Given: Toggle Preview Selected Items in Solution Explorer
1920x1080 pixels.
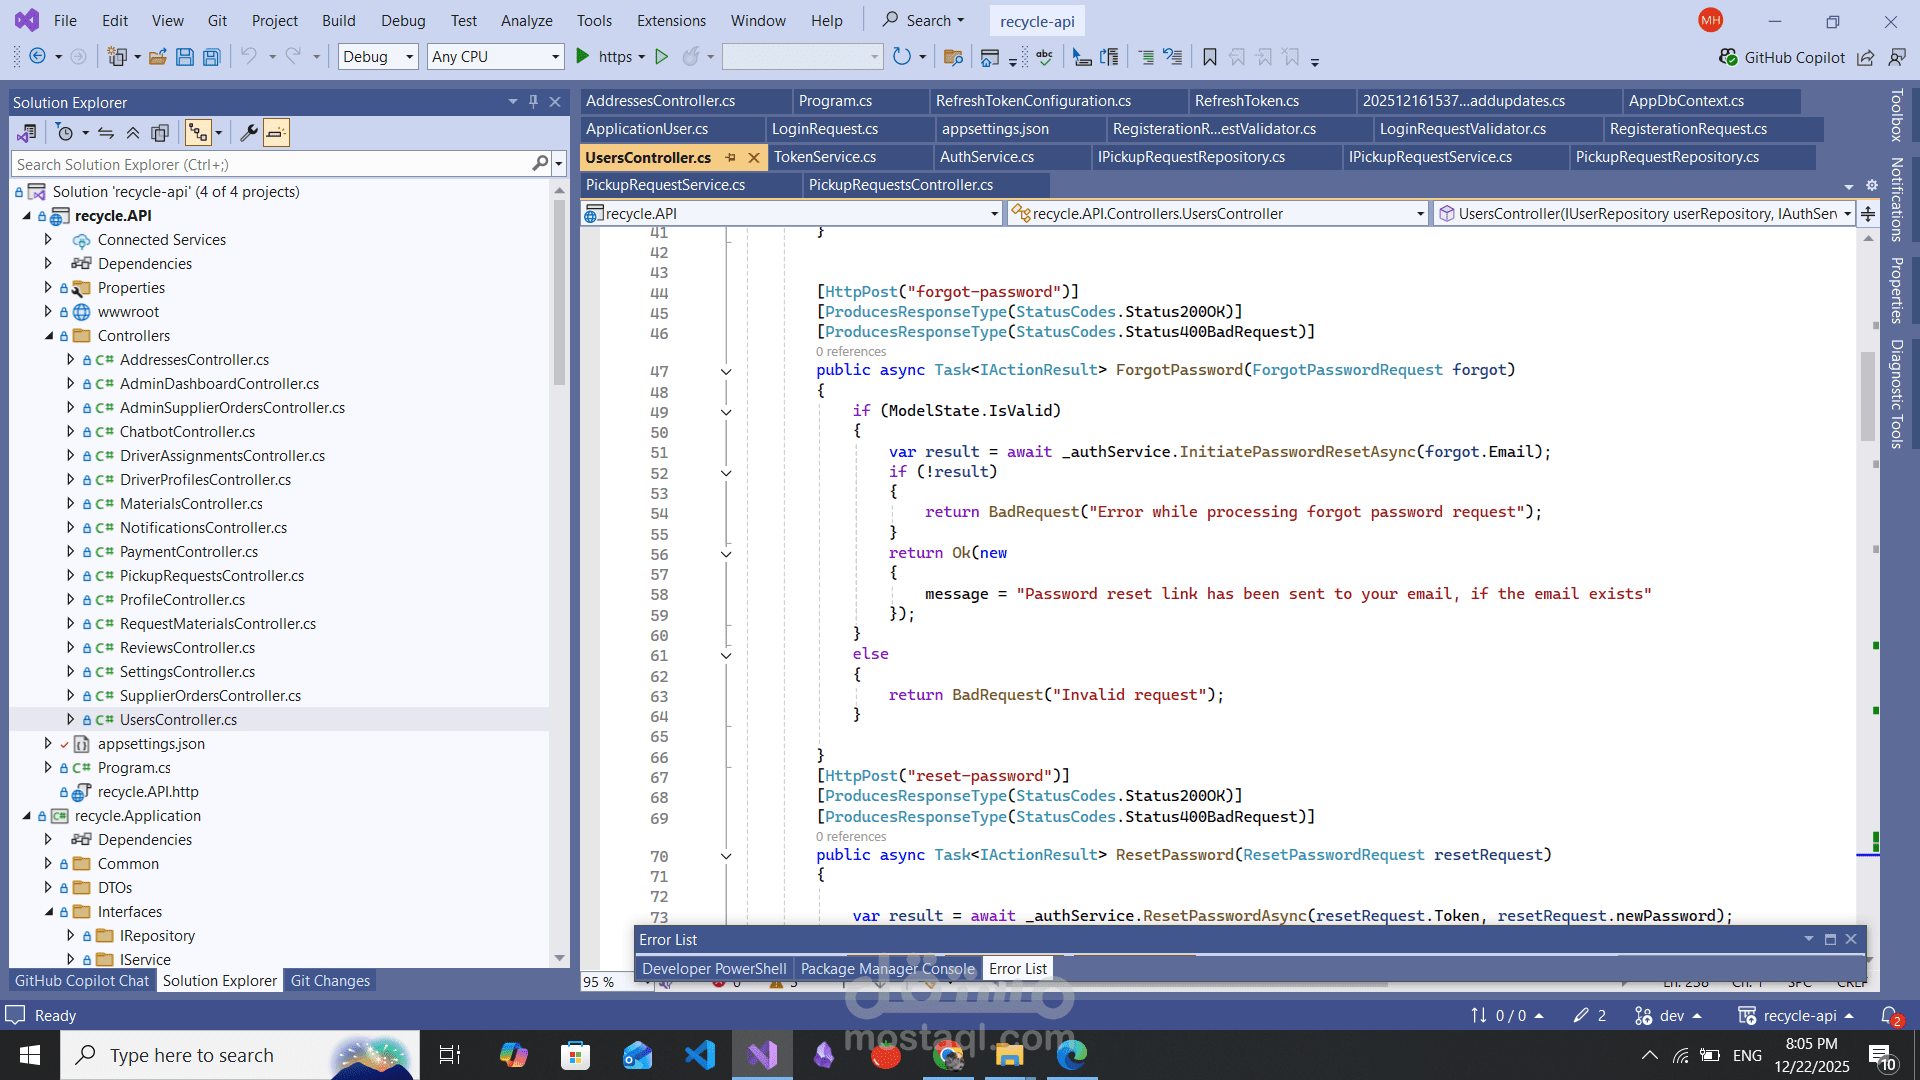Looking at the screenshot, I should click(x=276, y=132).
